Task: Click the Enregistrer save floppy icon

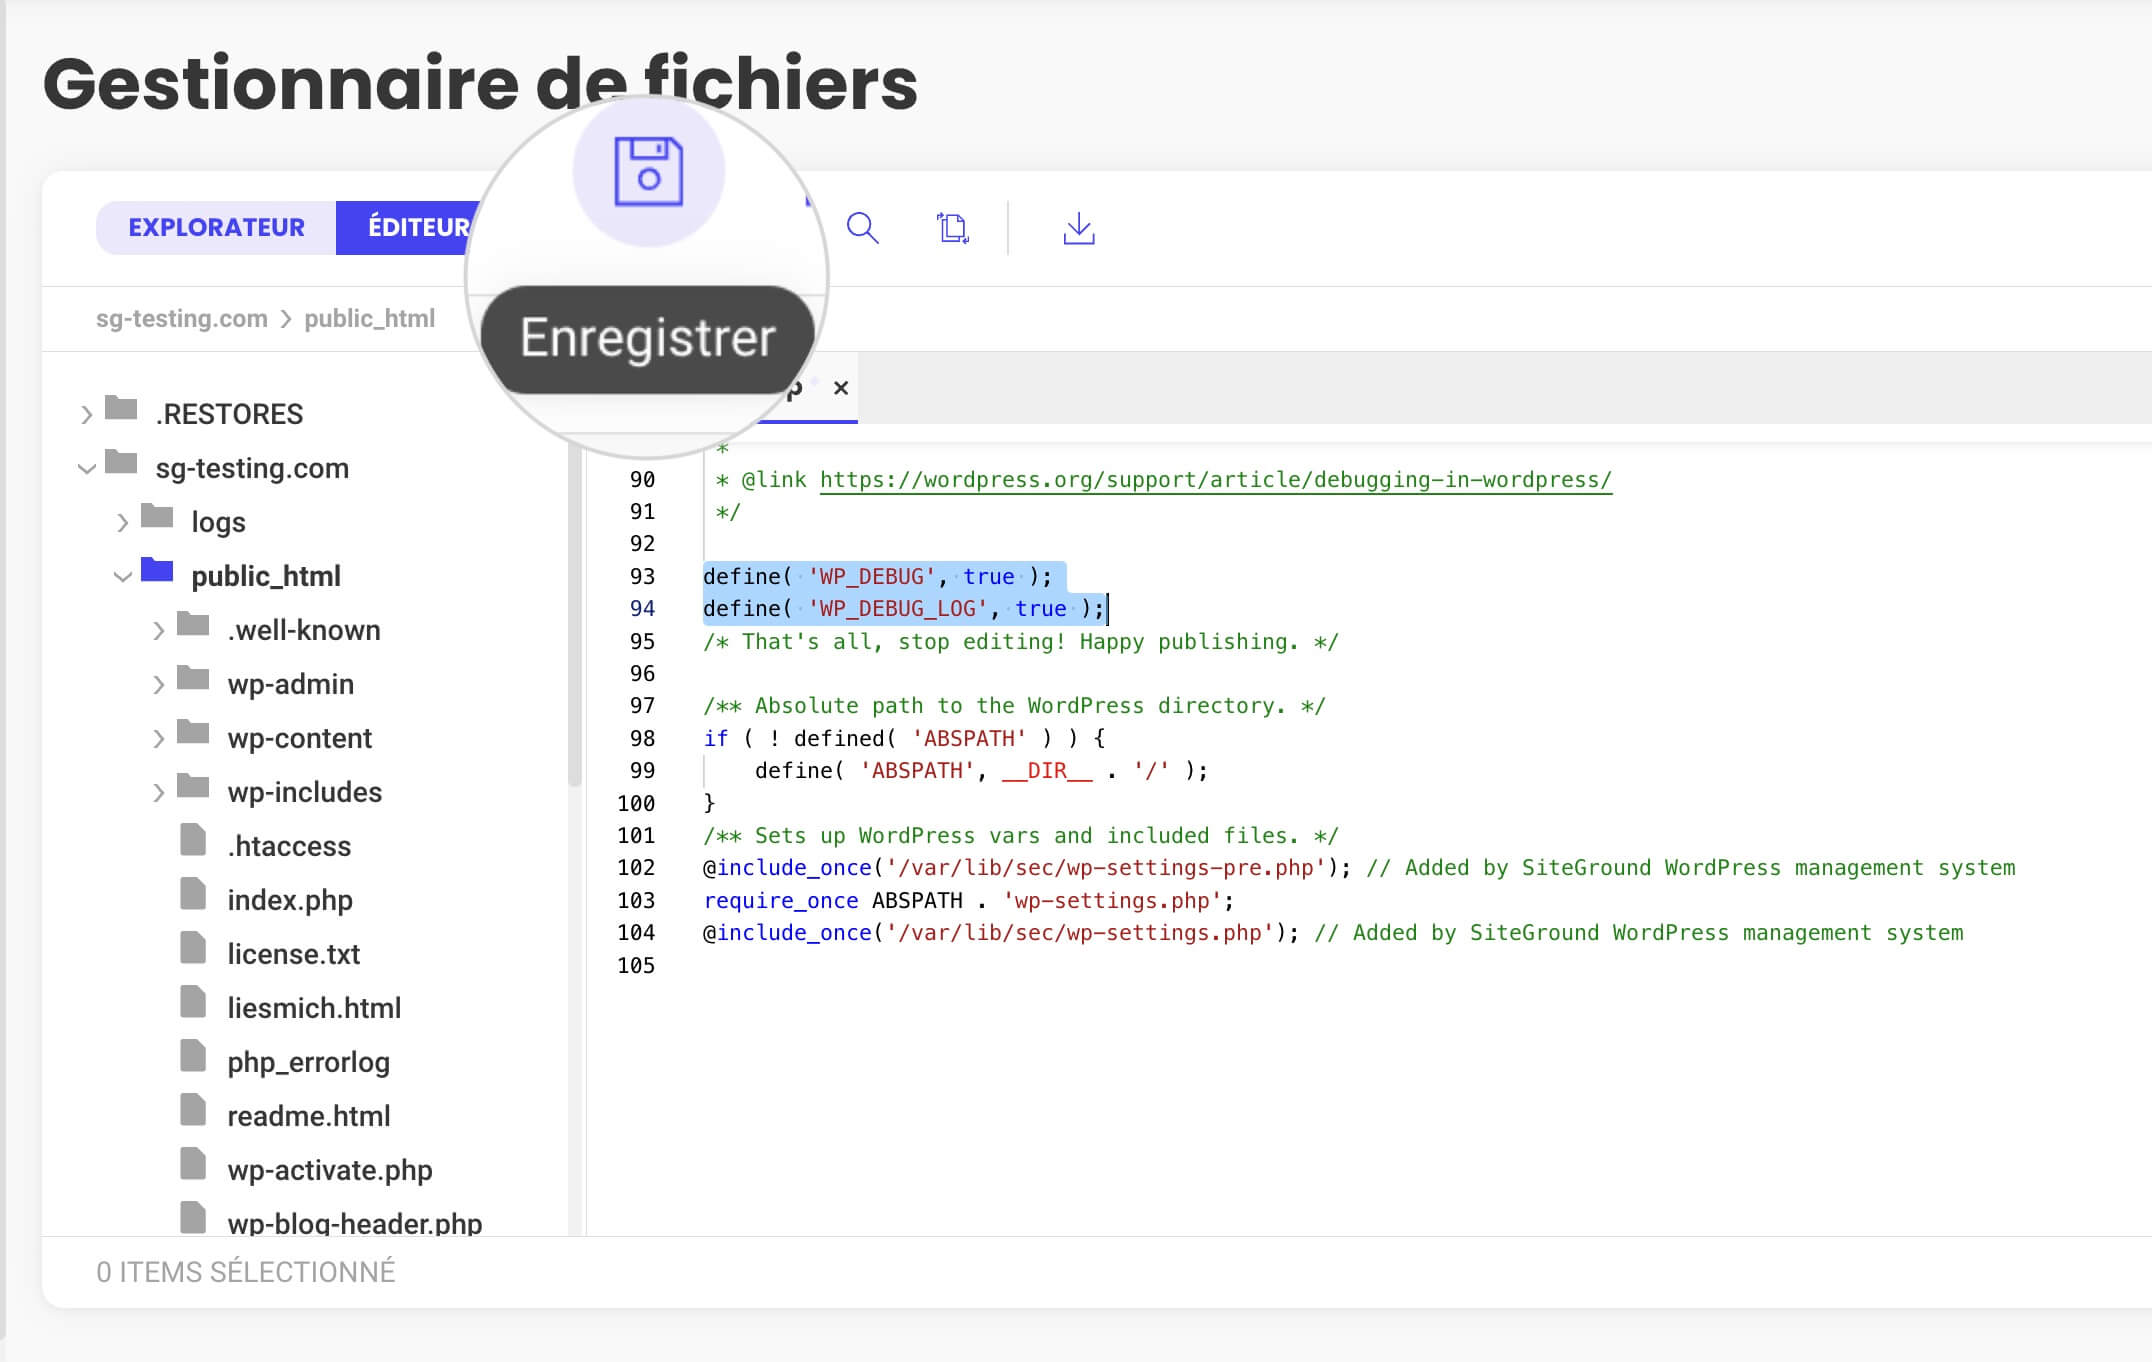Action: [648, 172]
